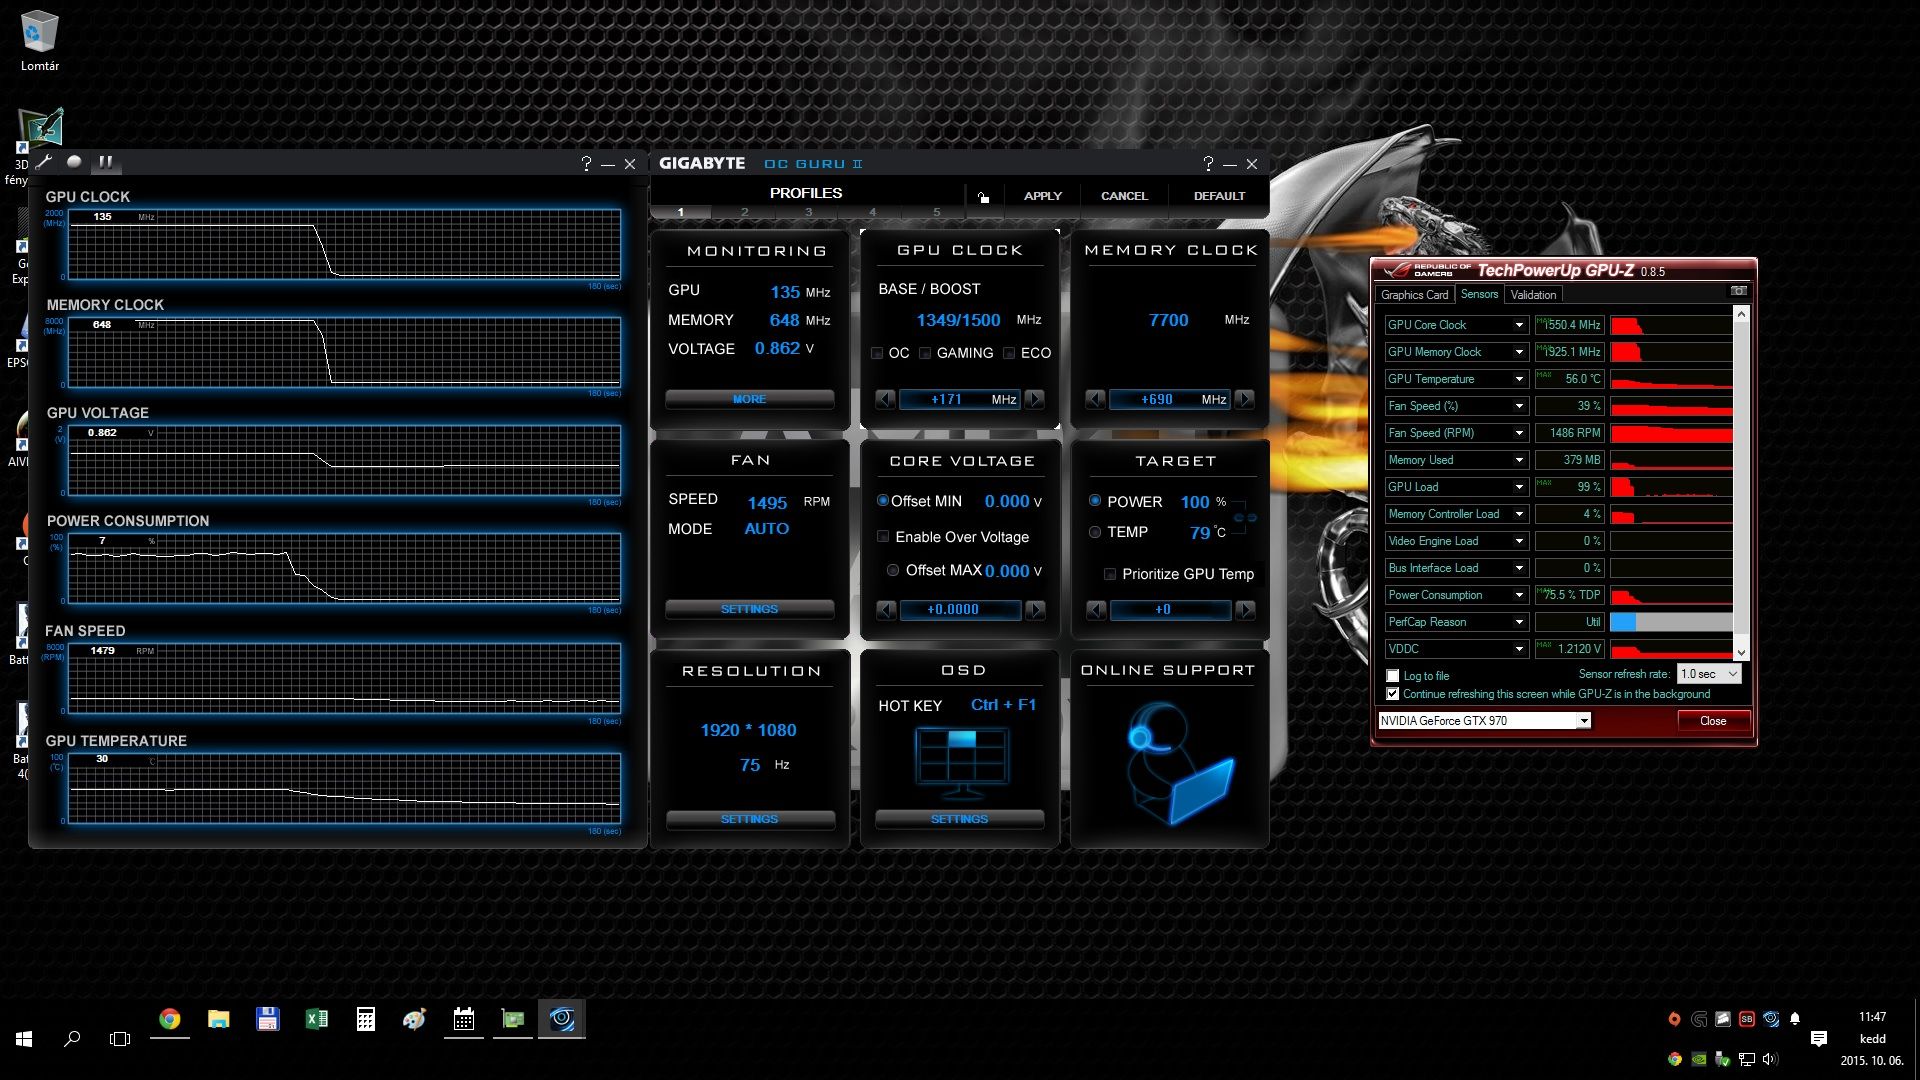Click the OSD monitor grid icon
Screen dimensions: 1920x1080
tap(961, 763)
